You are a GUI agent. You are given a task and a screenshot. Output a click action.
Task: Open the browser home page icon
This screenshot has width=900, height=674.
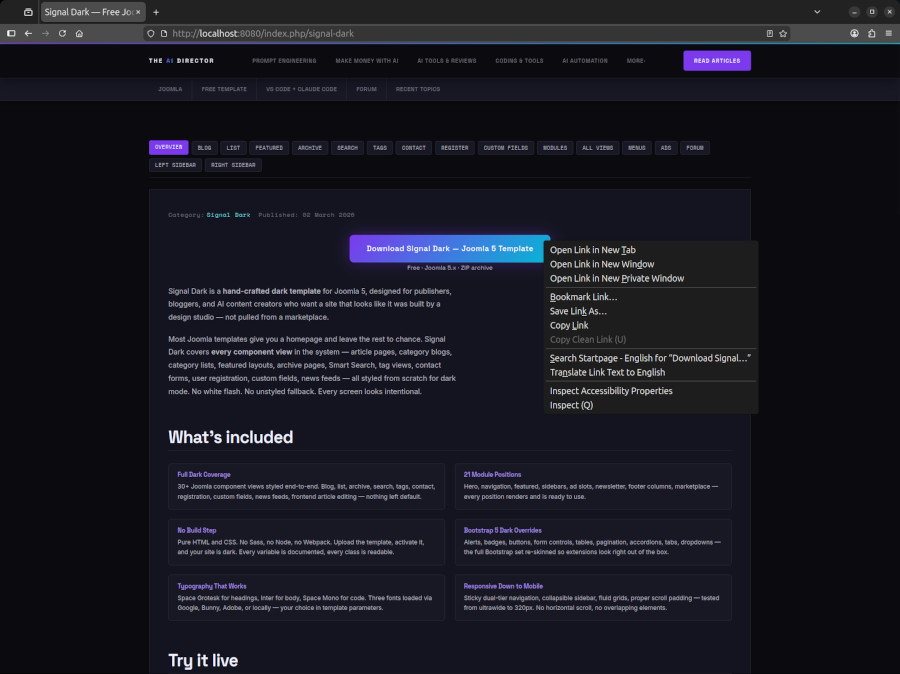click(x=80, y=33)
